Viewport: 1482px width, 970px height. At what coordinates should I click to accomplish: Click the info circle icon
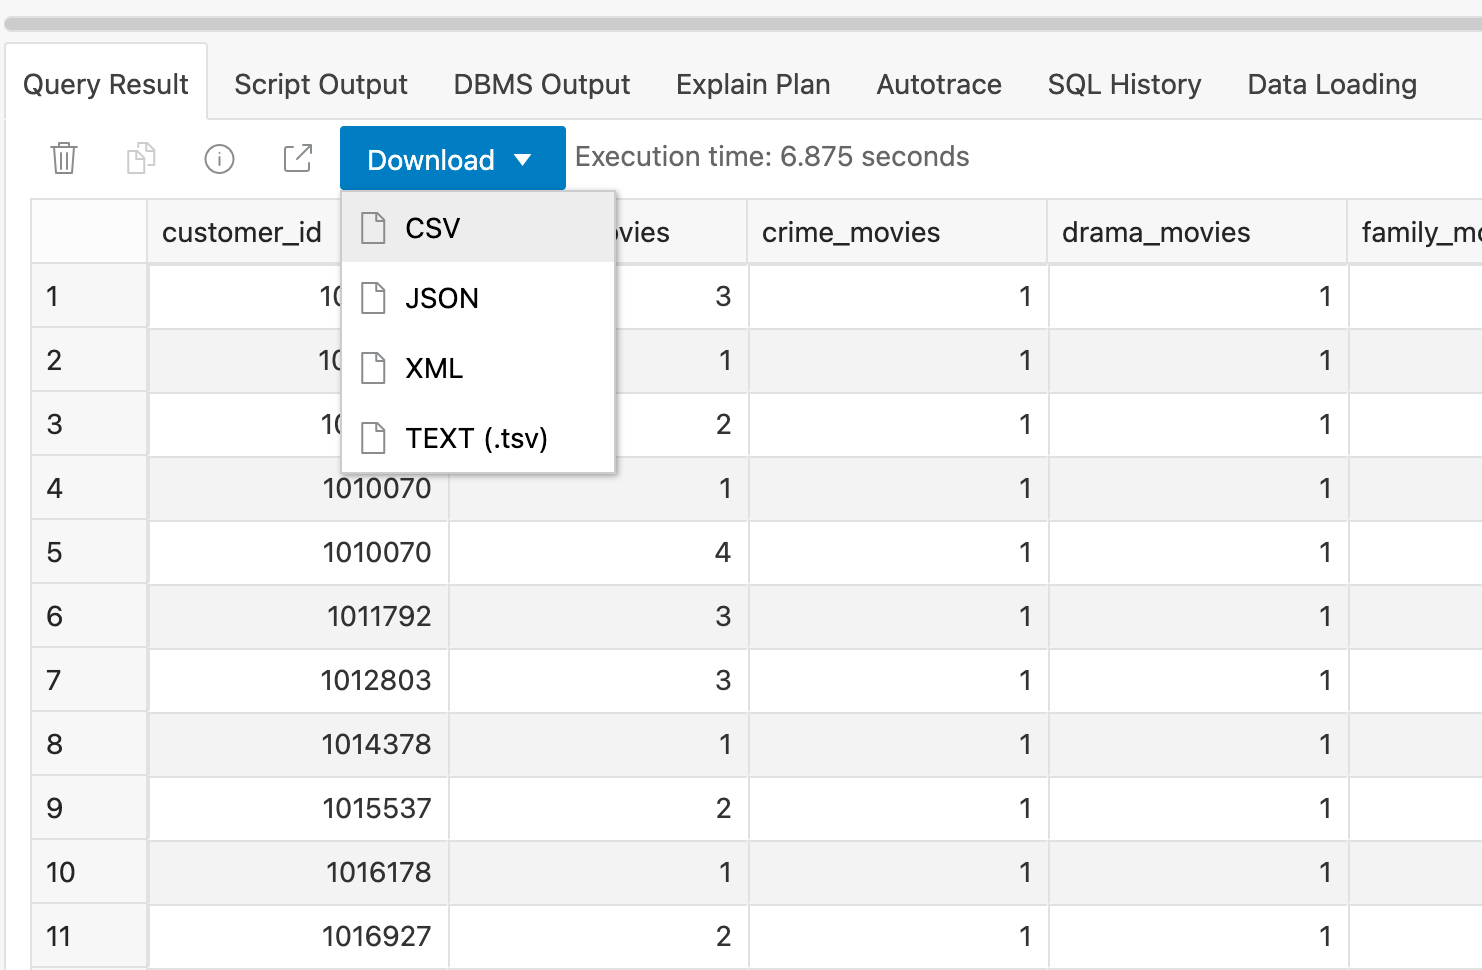coord(219,158)
